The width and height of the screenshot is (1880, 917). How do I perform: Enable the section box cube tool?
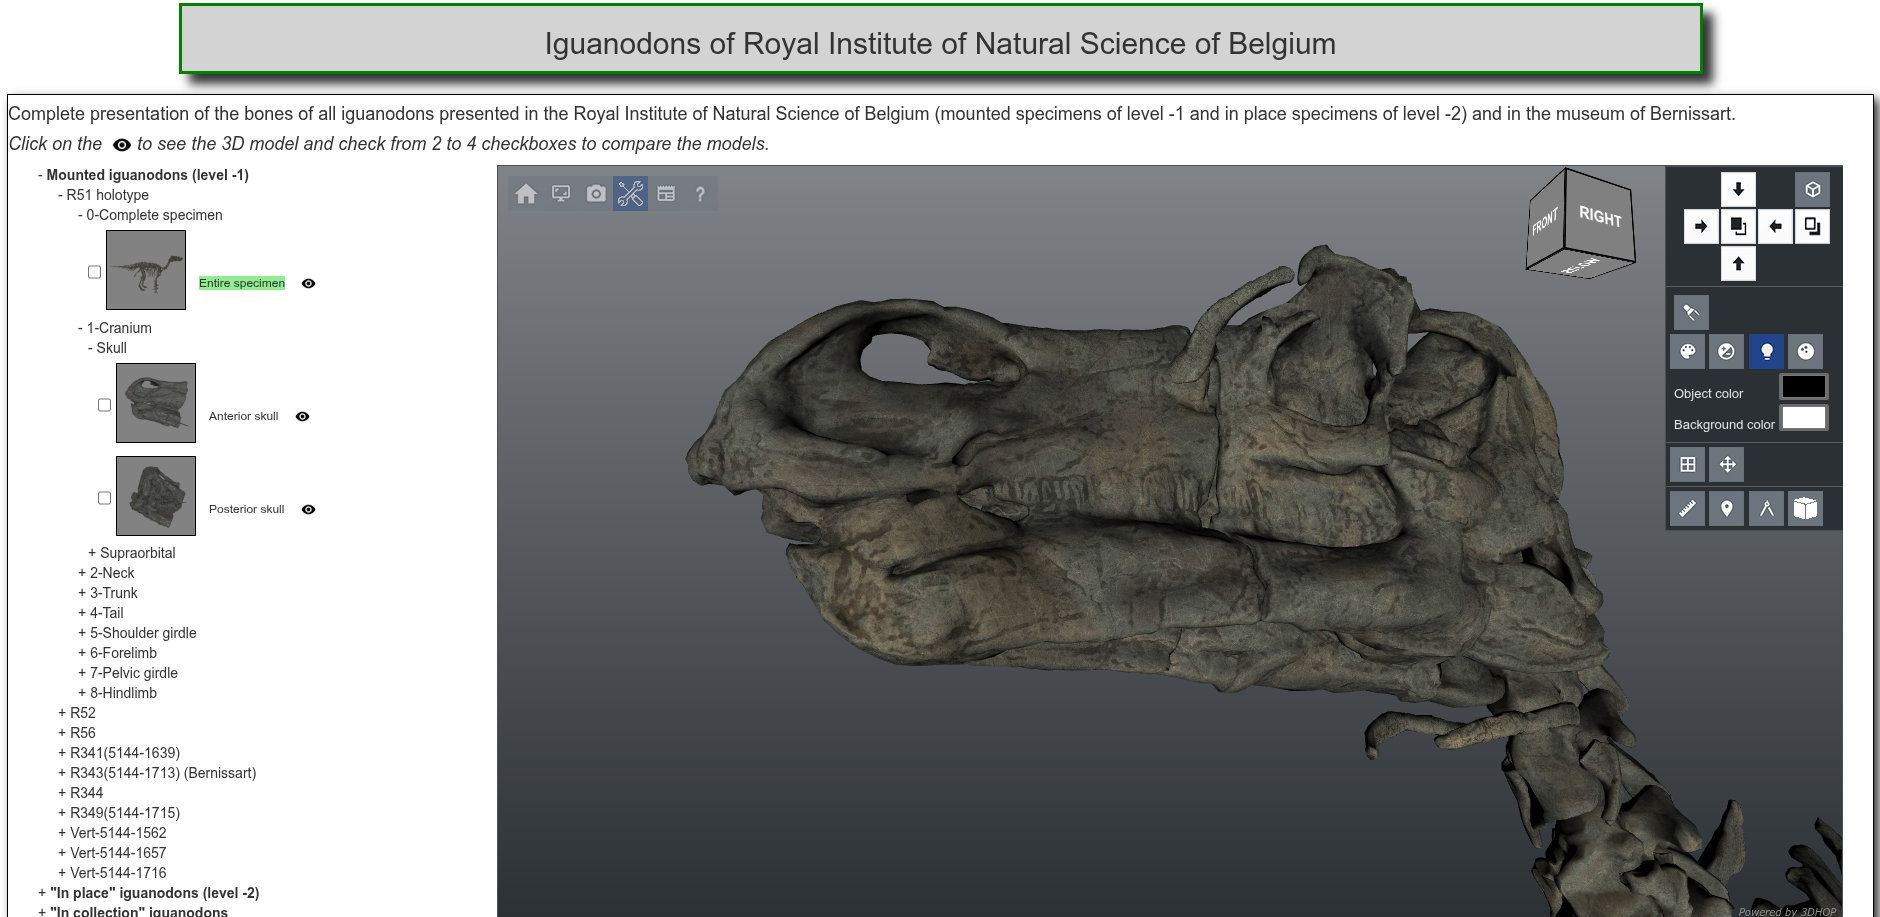(x=1805, y=508)
